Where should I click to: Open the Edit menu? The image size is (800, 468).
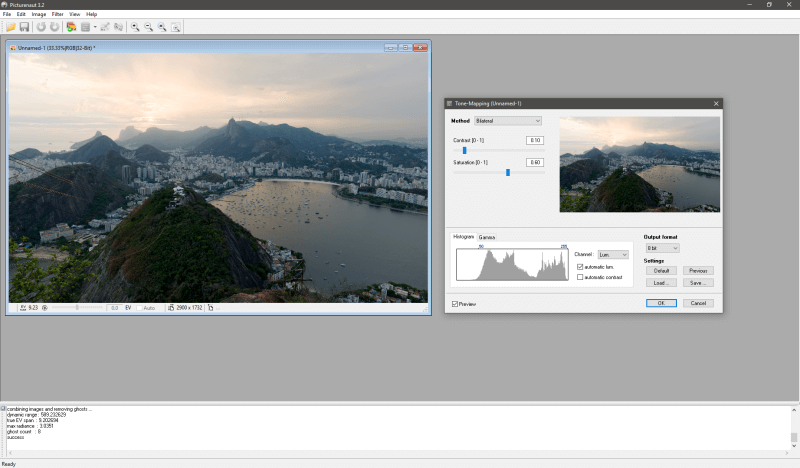(21, 14)
